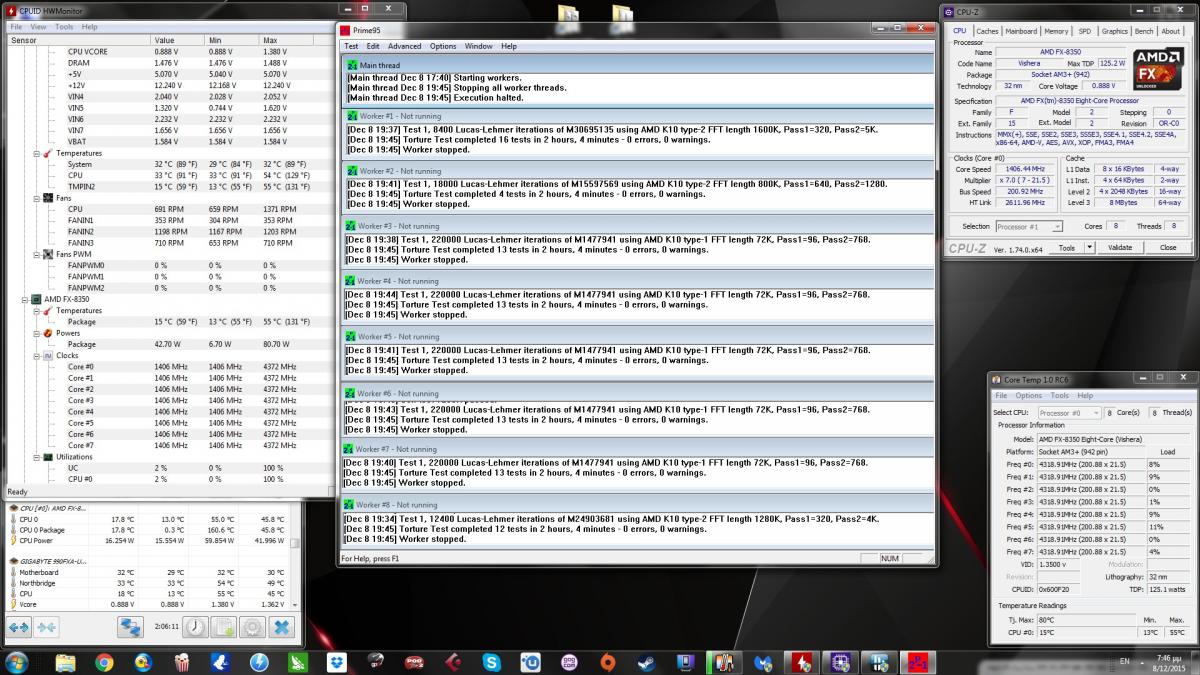Open Google Chrome from the taskbar

point(104,662)
